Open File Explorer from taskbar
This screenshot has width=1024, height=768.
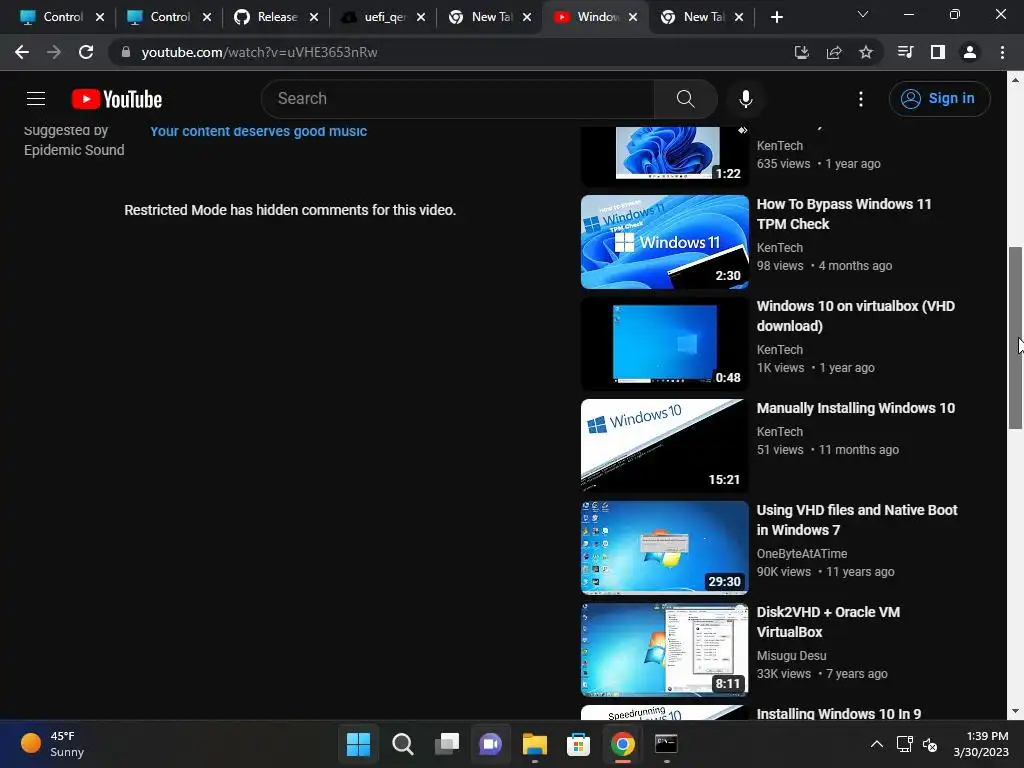[x=534, y=744]
